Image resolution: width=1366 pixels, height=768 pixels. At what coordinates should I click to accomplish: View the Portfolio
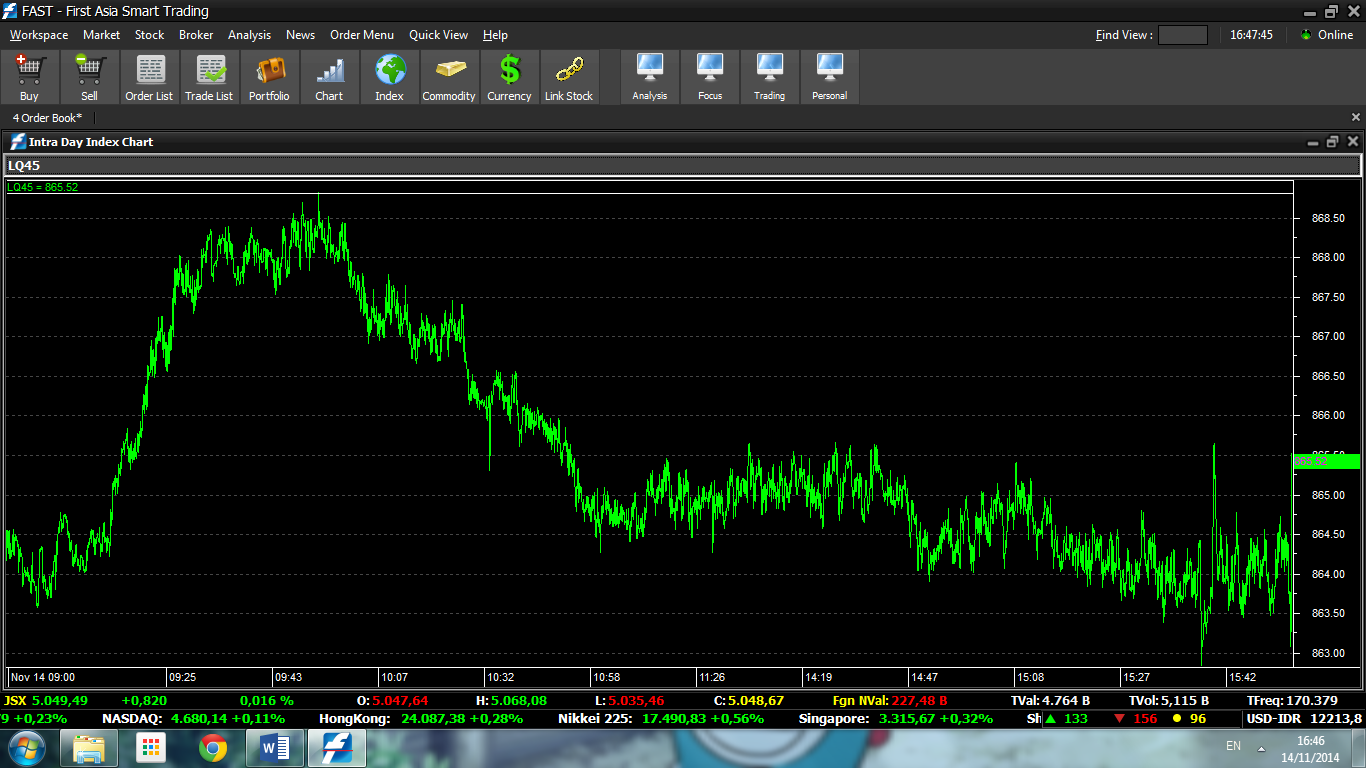[x=269, y=78]
